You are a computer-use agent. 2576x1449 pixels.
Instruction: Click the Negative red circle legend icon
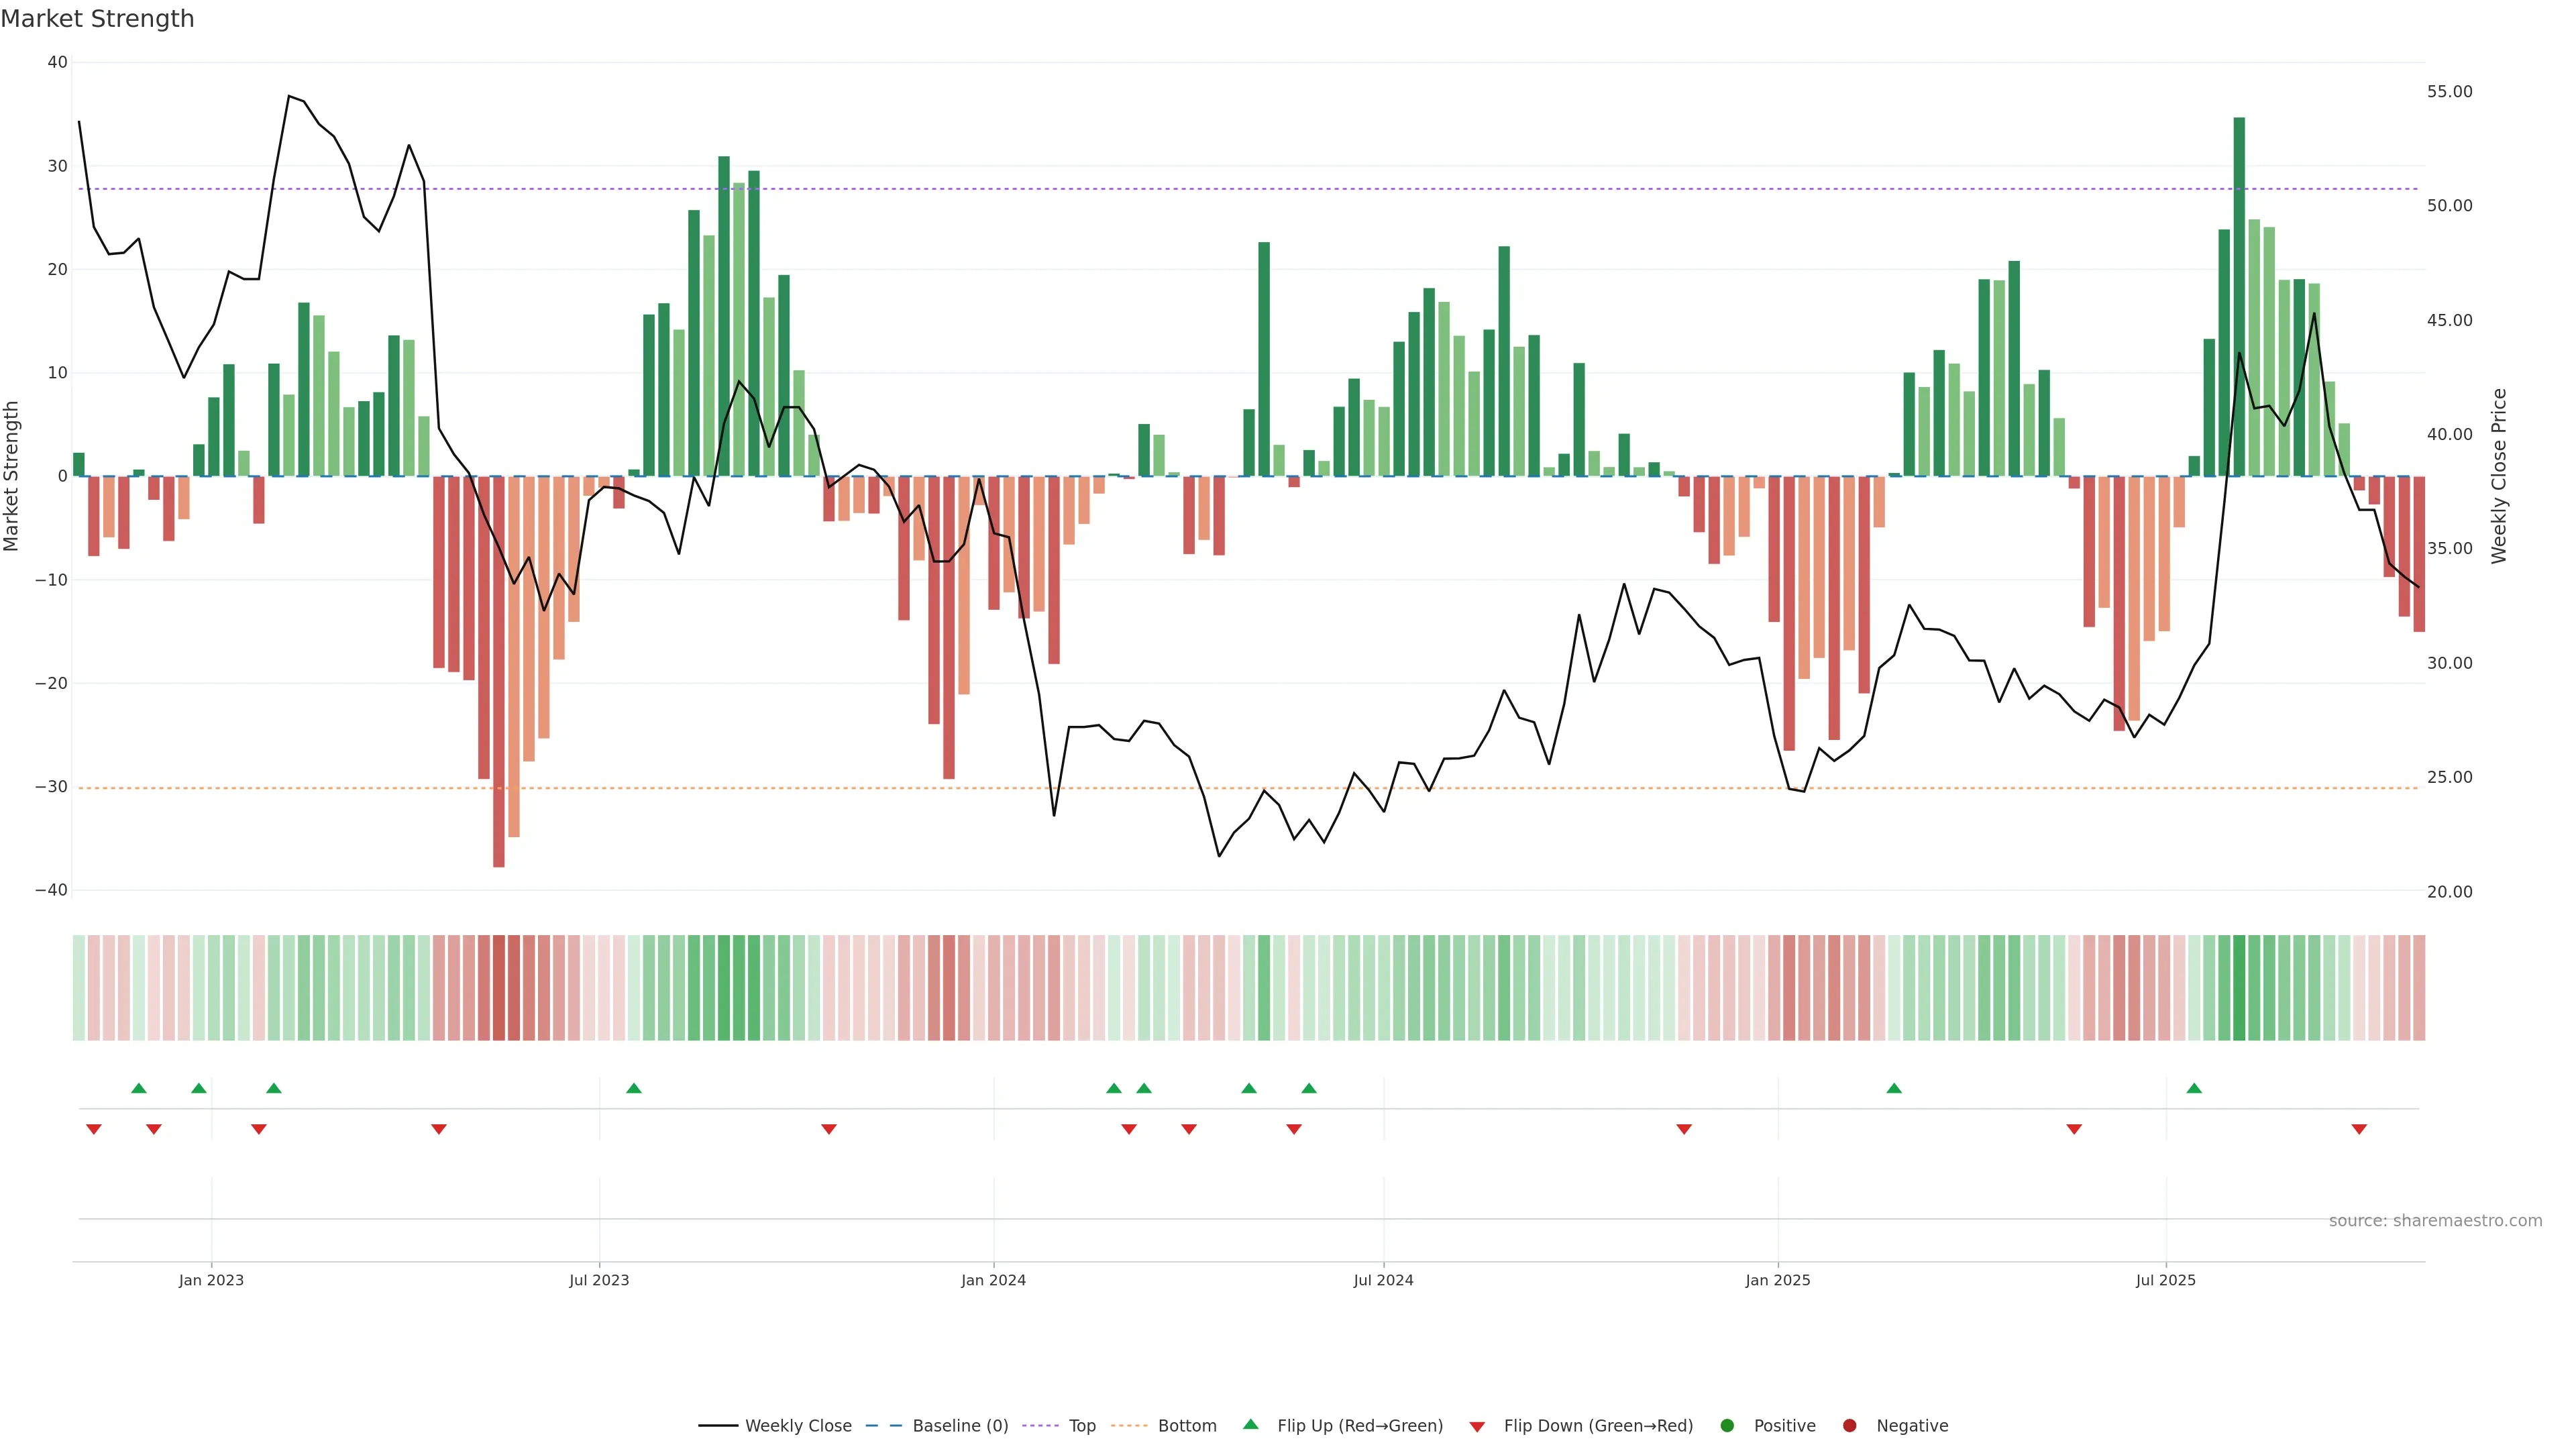1849,1425
